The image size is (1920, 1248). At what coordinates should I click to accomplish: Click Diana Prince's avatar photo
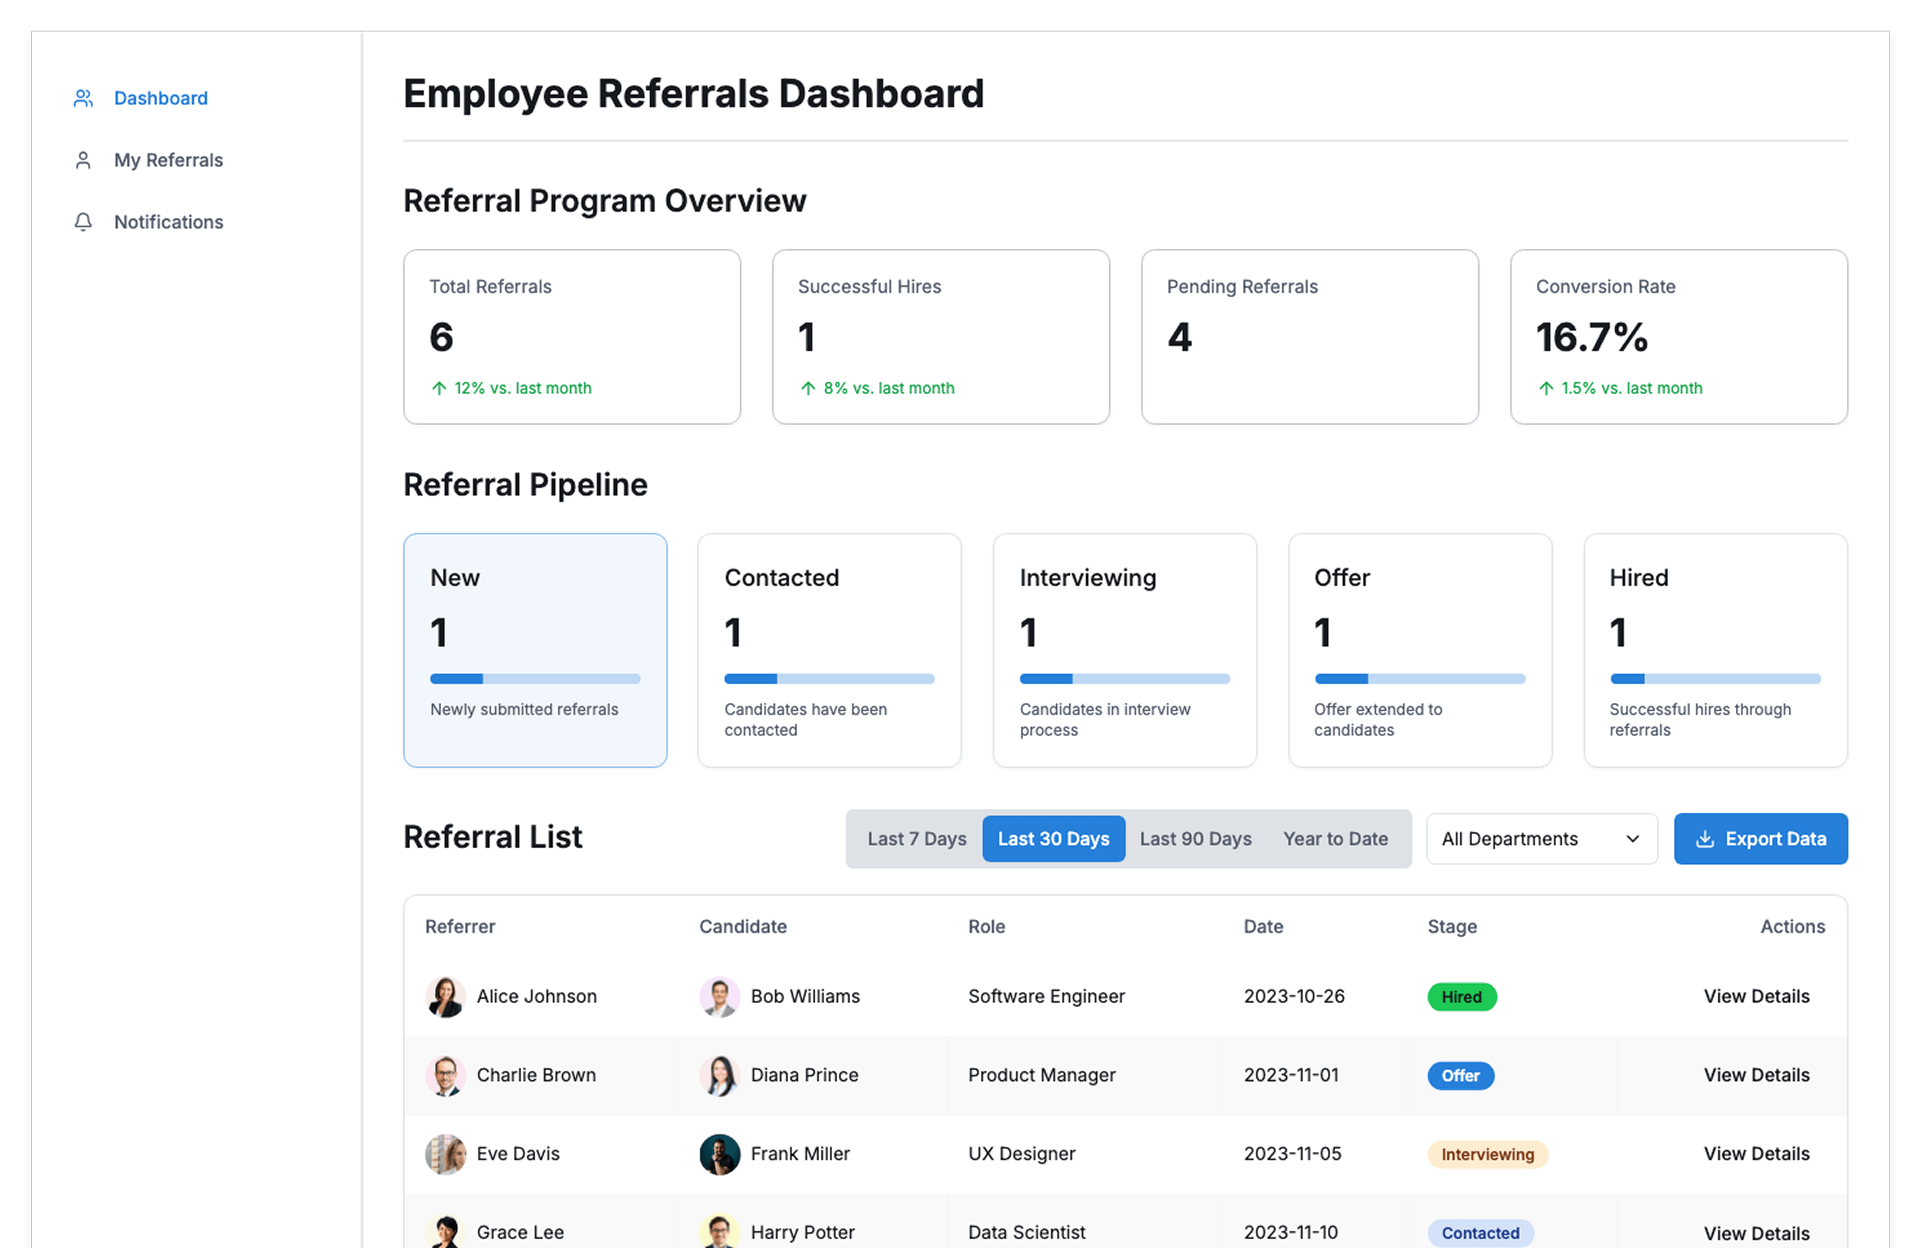click(719, 1076)
